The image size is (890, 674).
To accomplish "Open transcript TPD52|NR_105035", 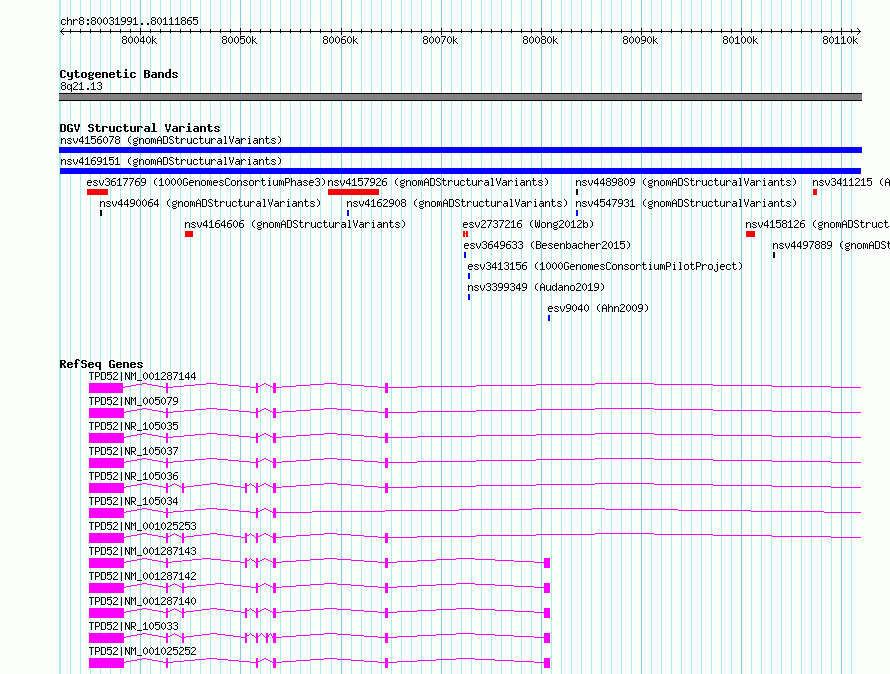I will 133,426.
